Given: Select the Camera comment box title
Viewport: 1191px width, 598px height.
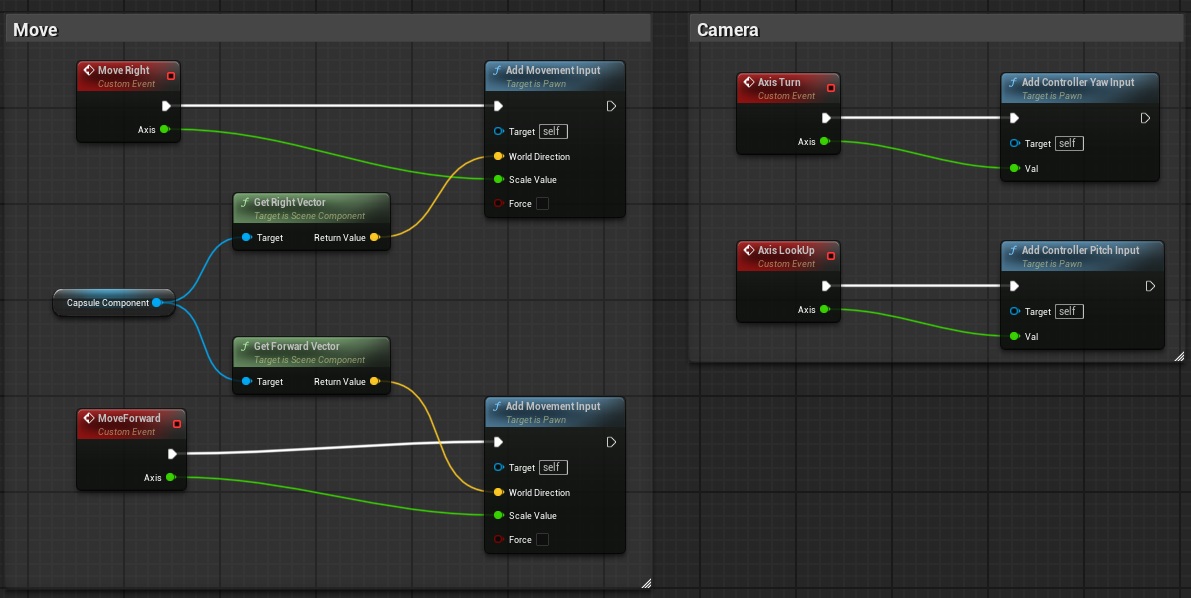Looking at the screenshot, I should tap(728, 30).
